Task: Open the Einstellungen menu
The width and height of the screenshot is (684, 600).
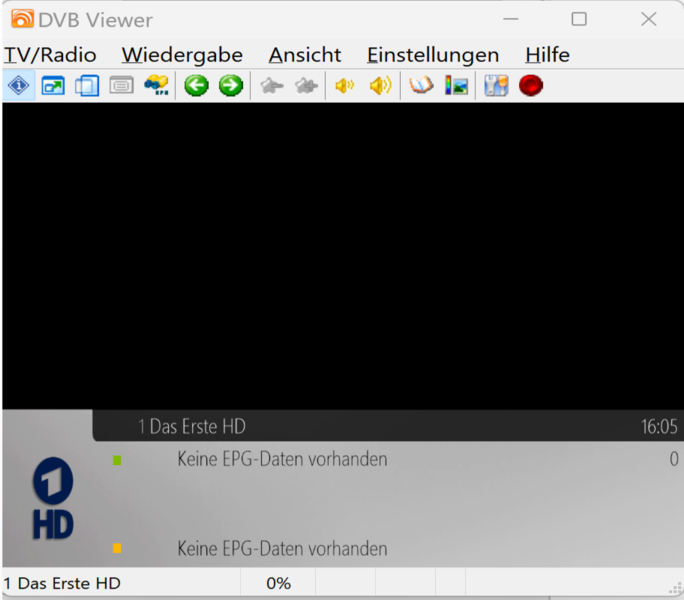Action: tap(433, 55)
